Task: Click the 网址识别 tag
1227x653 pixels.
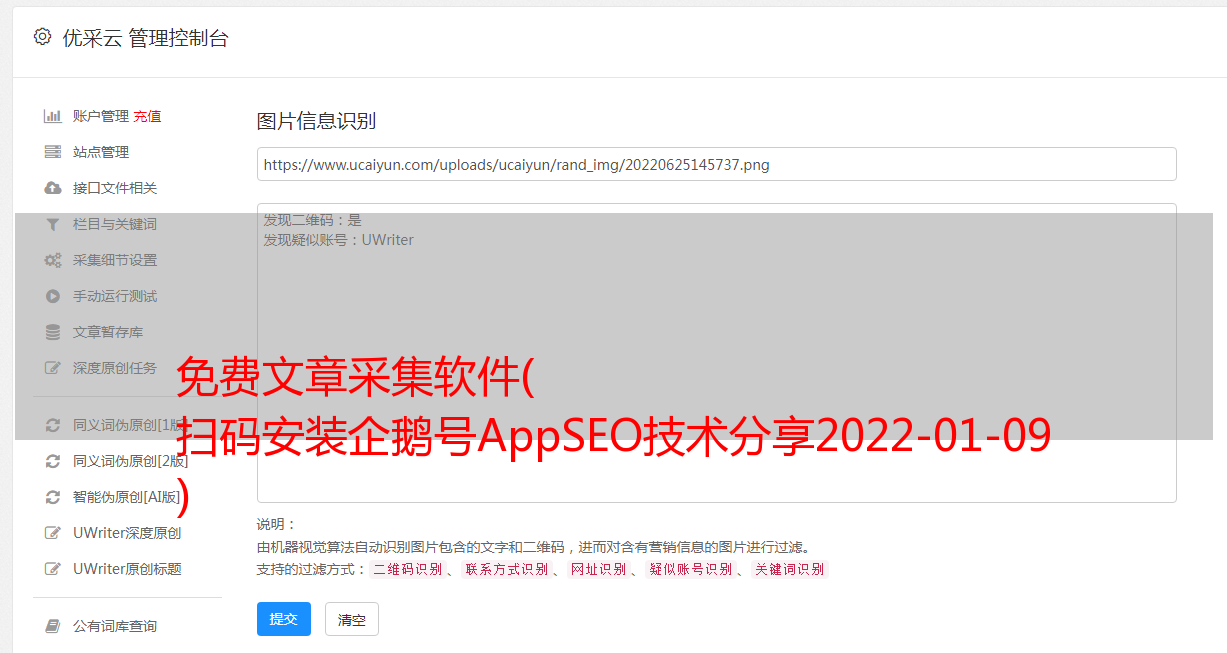Action: (x=599, y=569)
